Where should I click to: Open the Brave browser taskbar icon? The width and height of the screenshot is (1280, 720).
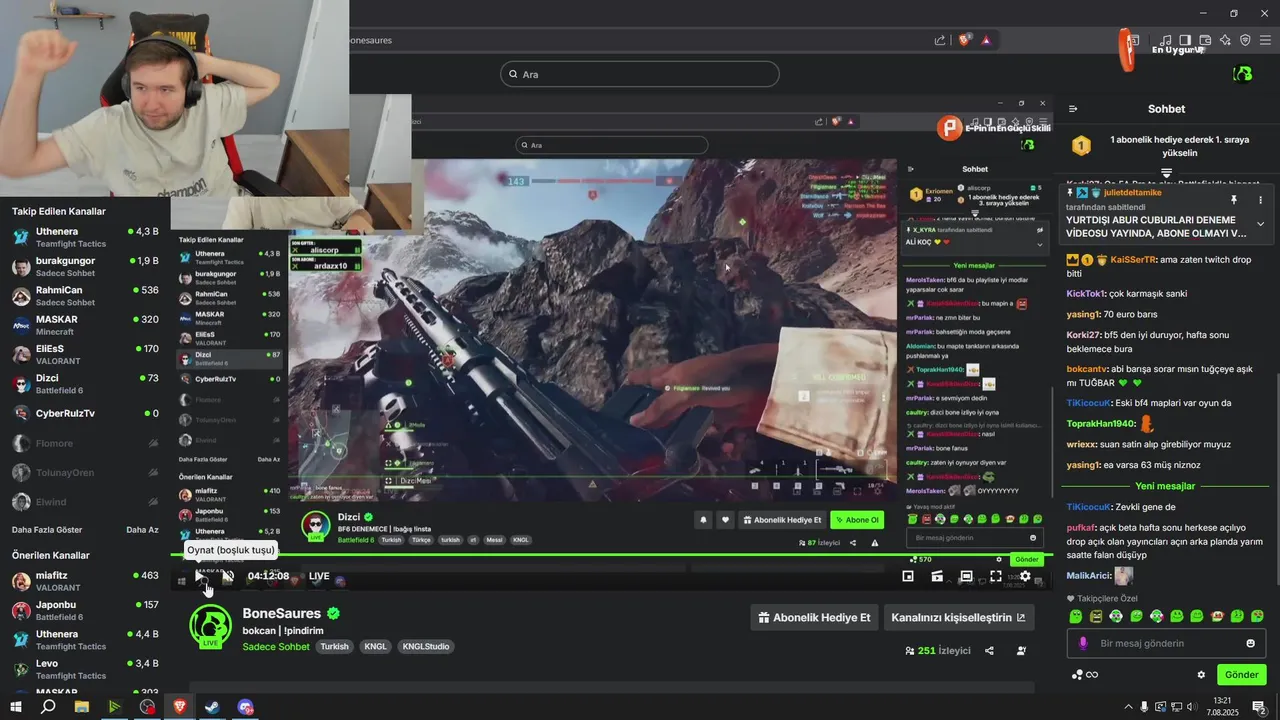click(180, 707)
